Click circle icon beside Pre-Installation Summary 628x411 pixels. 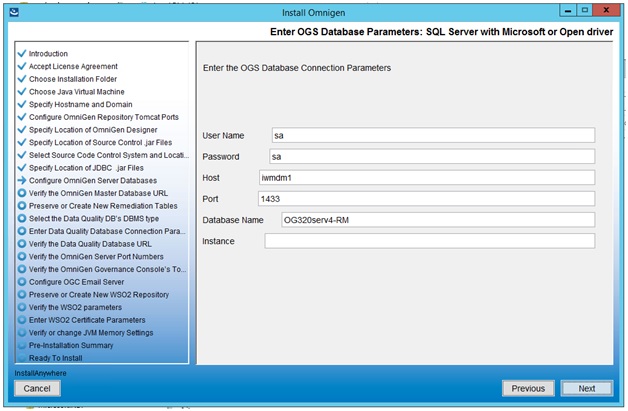[22, 345]
